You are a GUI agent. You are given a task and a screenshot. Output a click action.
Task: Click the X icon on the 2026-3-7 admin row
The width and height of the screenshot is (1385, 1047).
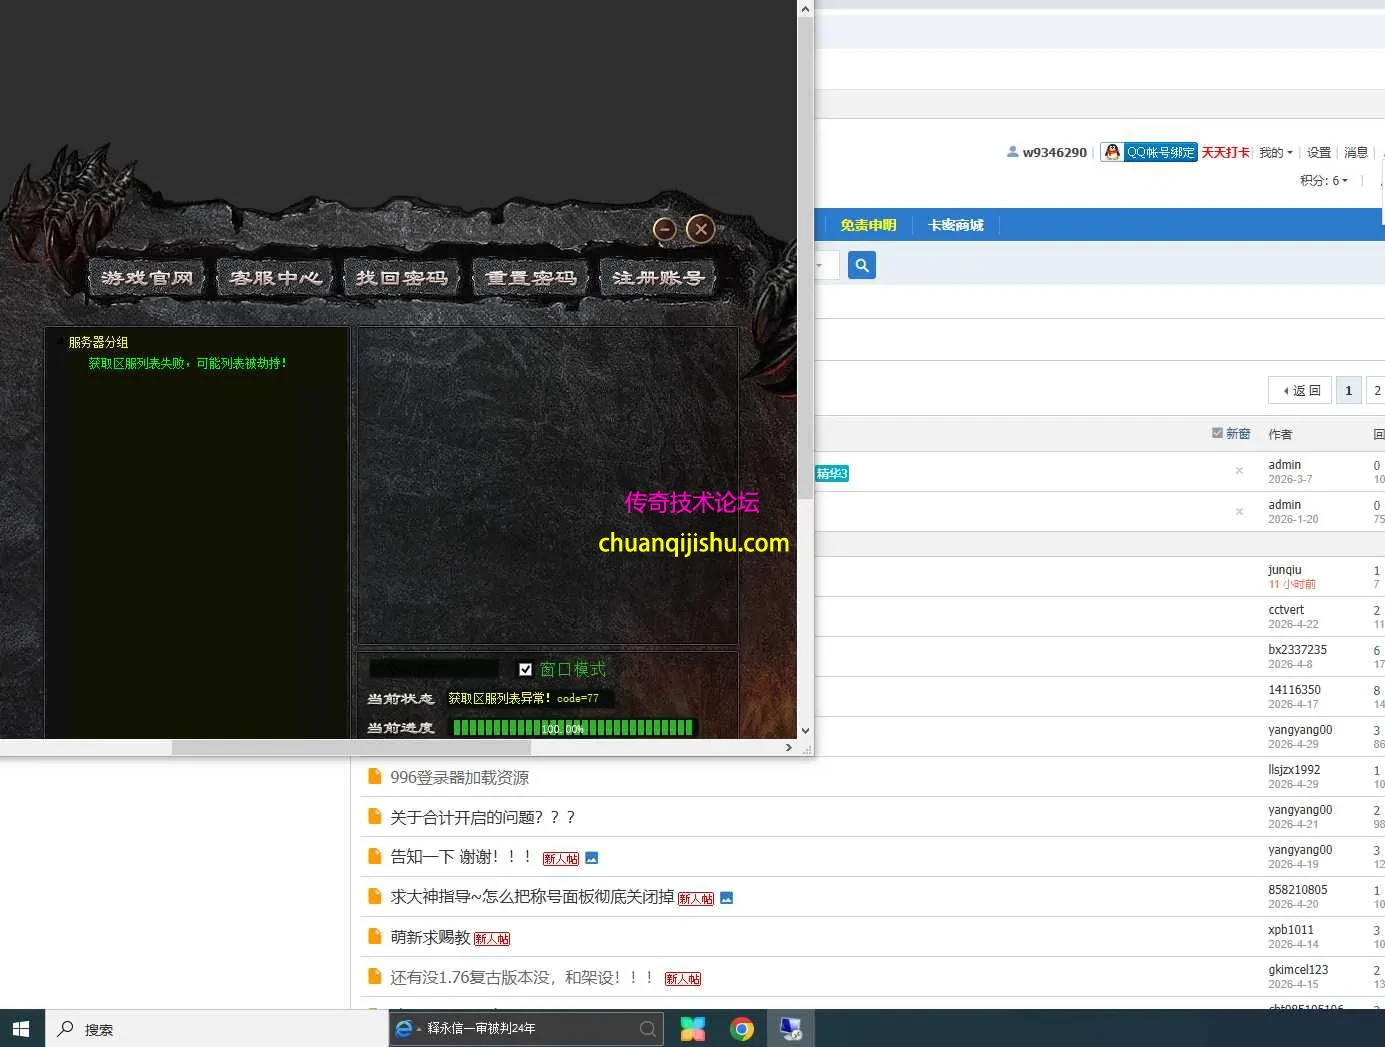pos(1239,471)
